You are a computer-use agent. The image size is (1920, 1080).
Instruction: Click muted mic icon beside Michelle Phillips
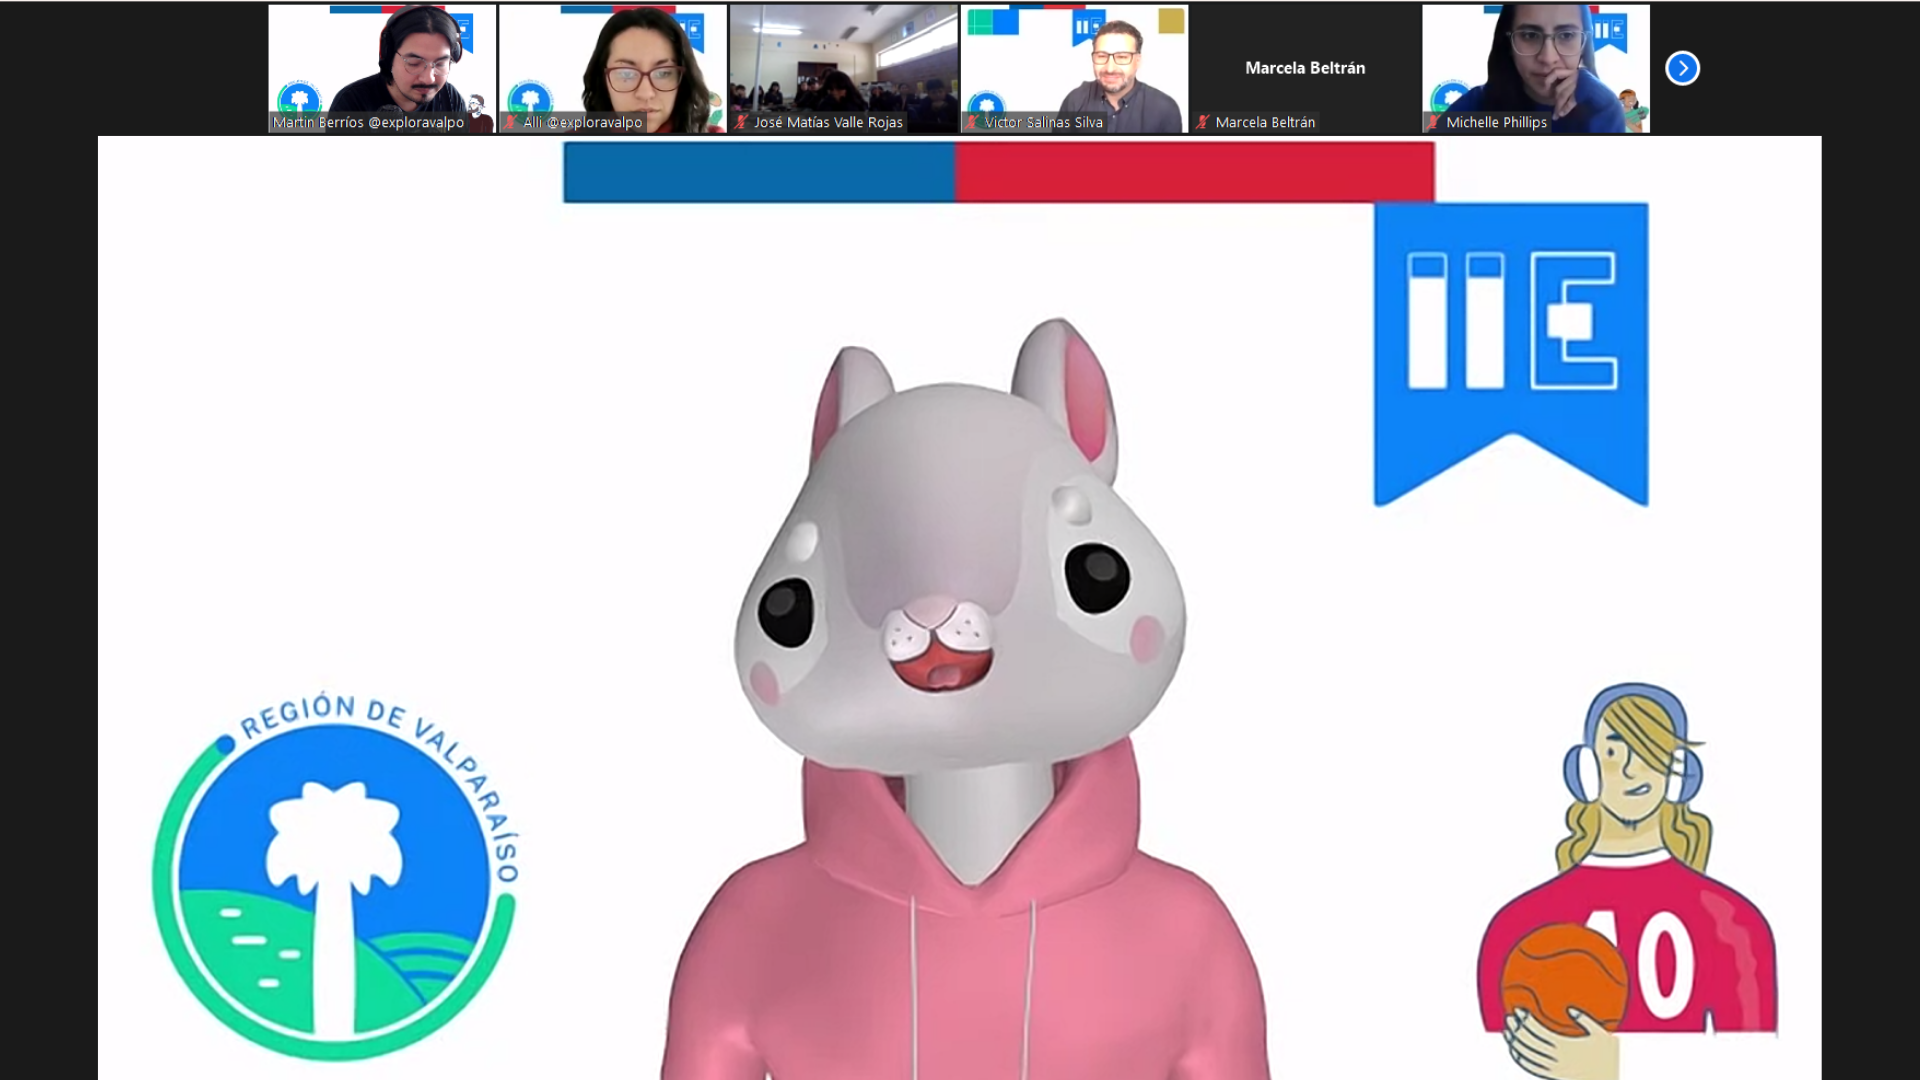click(1433, 122)
